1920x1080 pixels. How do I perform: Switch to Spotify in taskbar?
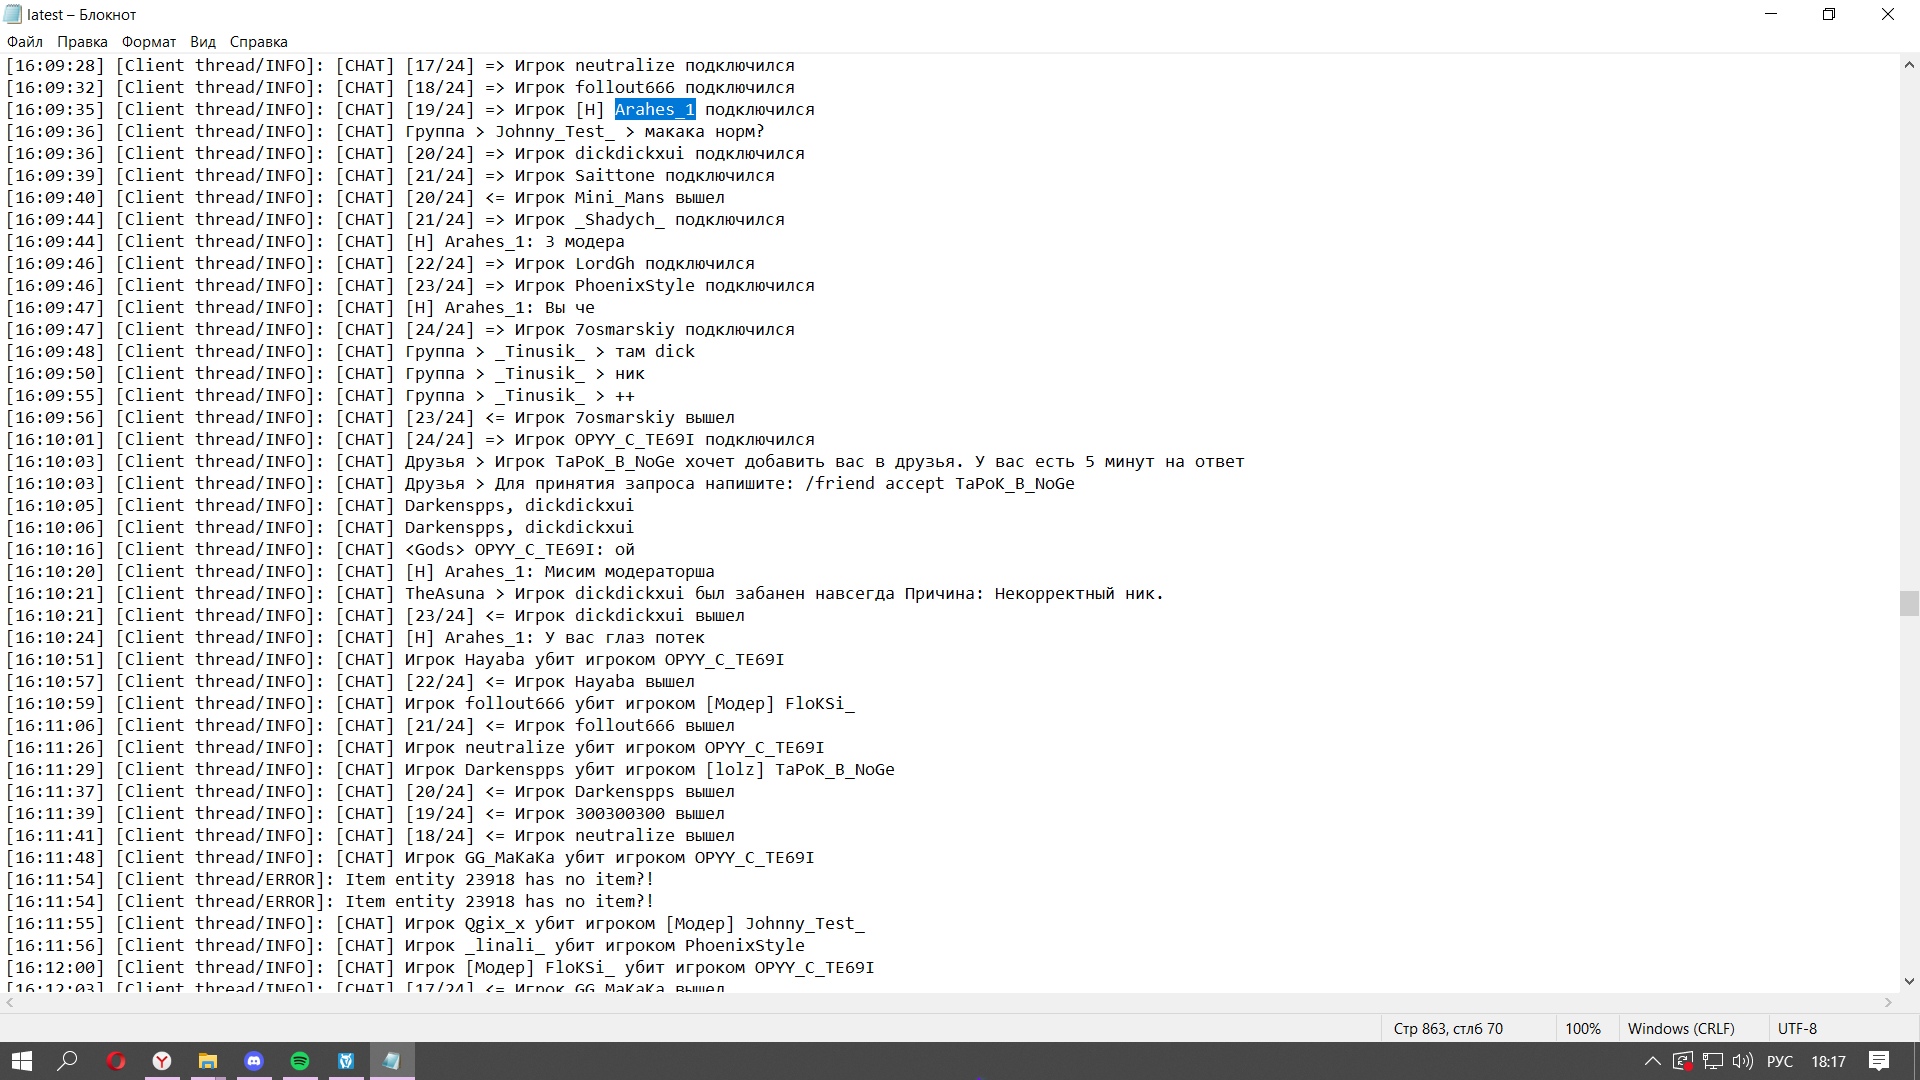coord(300,1061)
